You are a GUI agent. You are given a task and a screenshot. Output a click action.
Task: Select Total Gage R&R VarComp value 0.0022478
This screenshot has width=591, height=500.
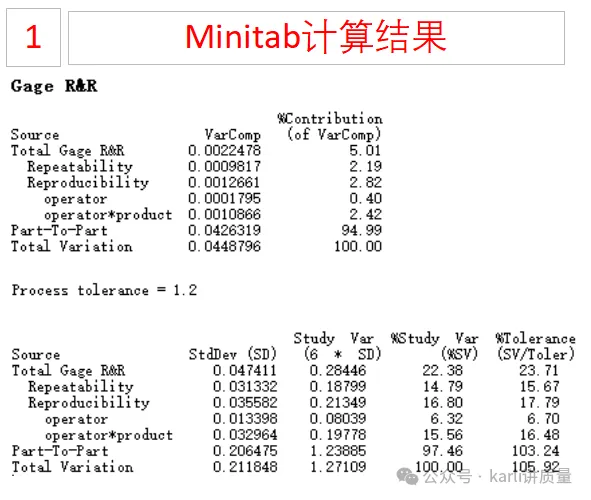(225, 150)
